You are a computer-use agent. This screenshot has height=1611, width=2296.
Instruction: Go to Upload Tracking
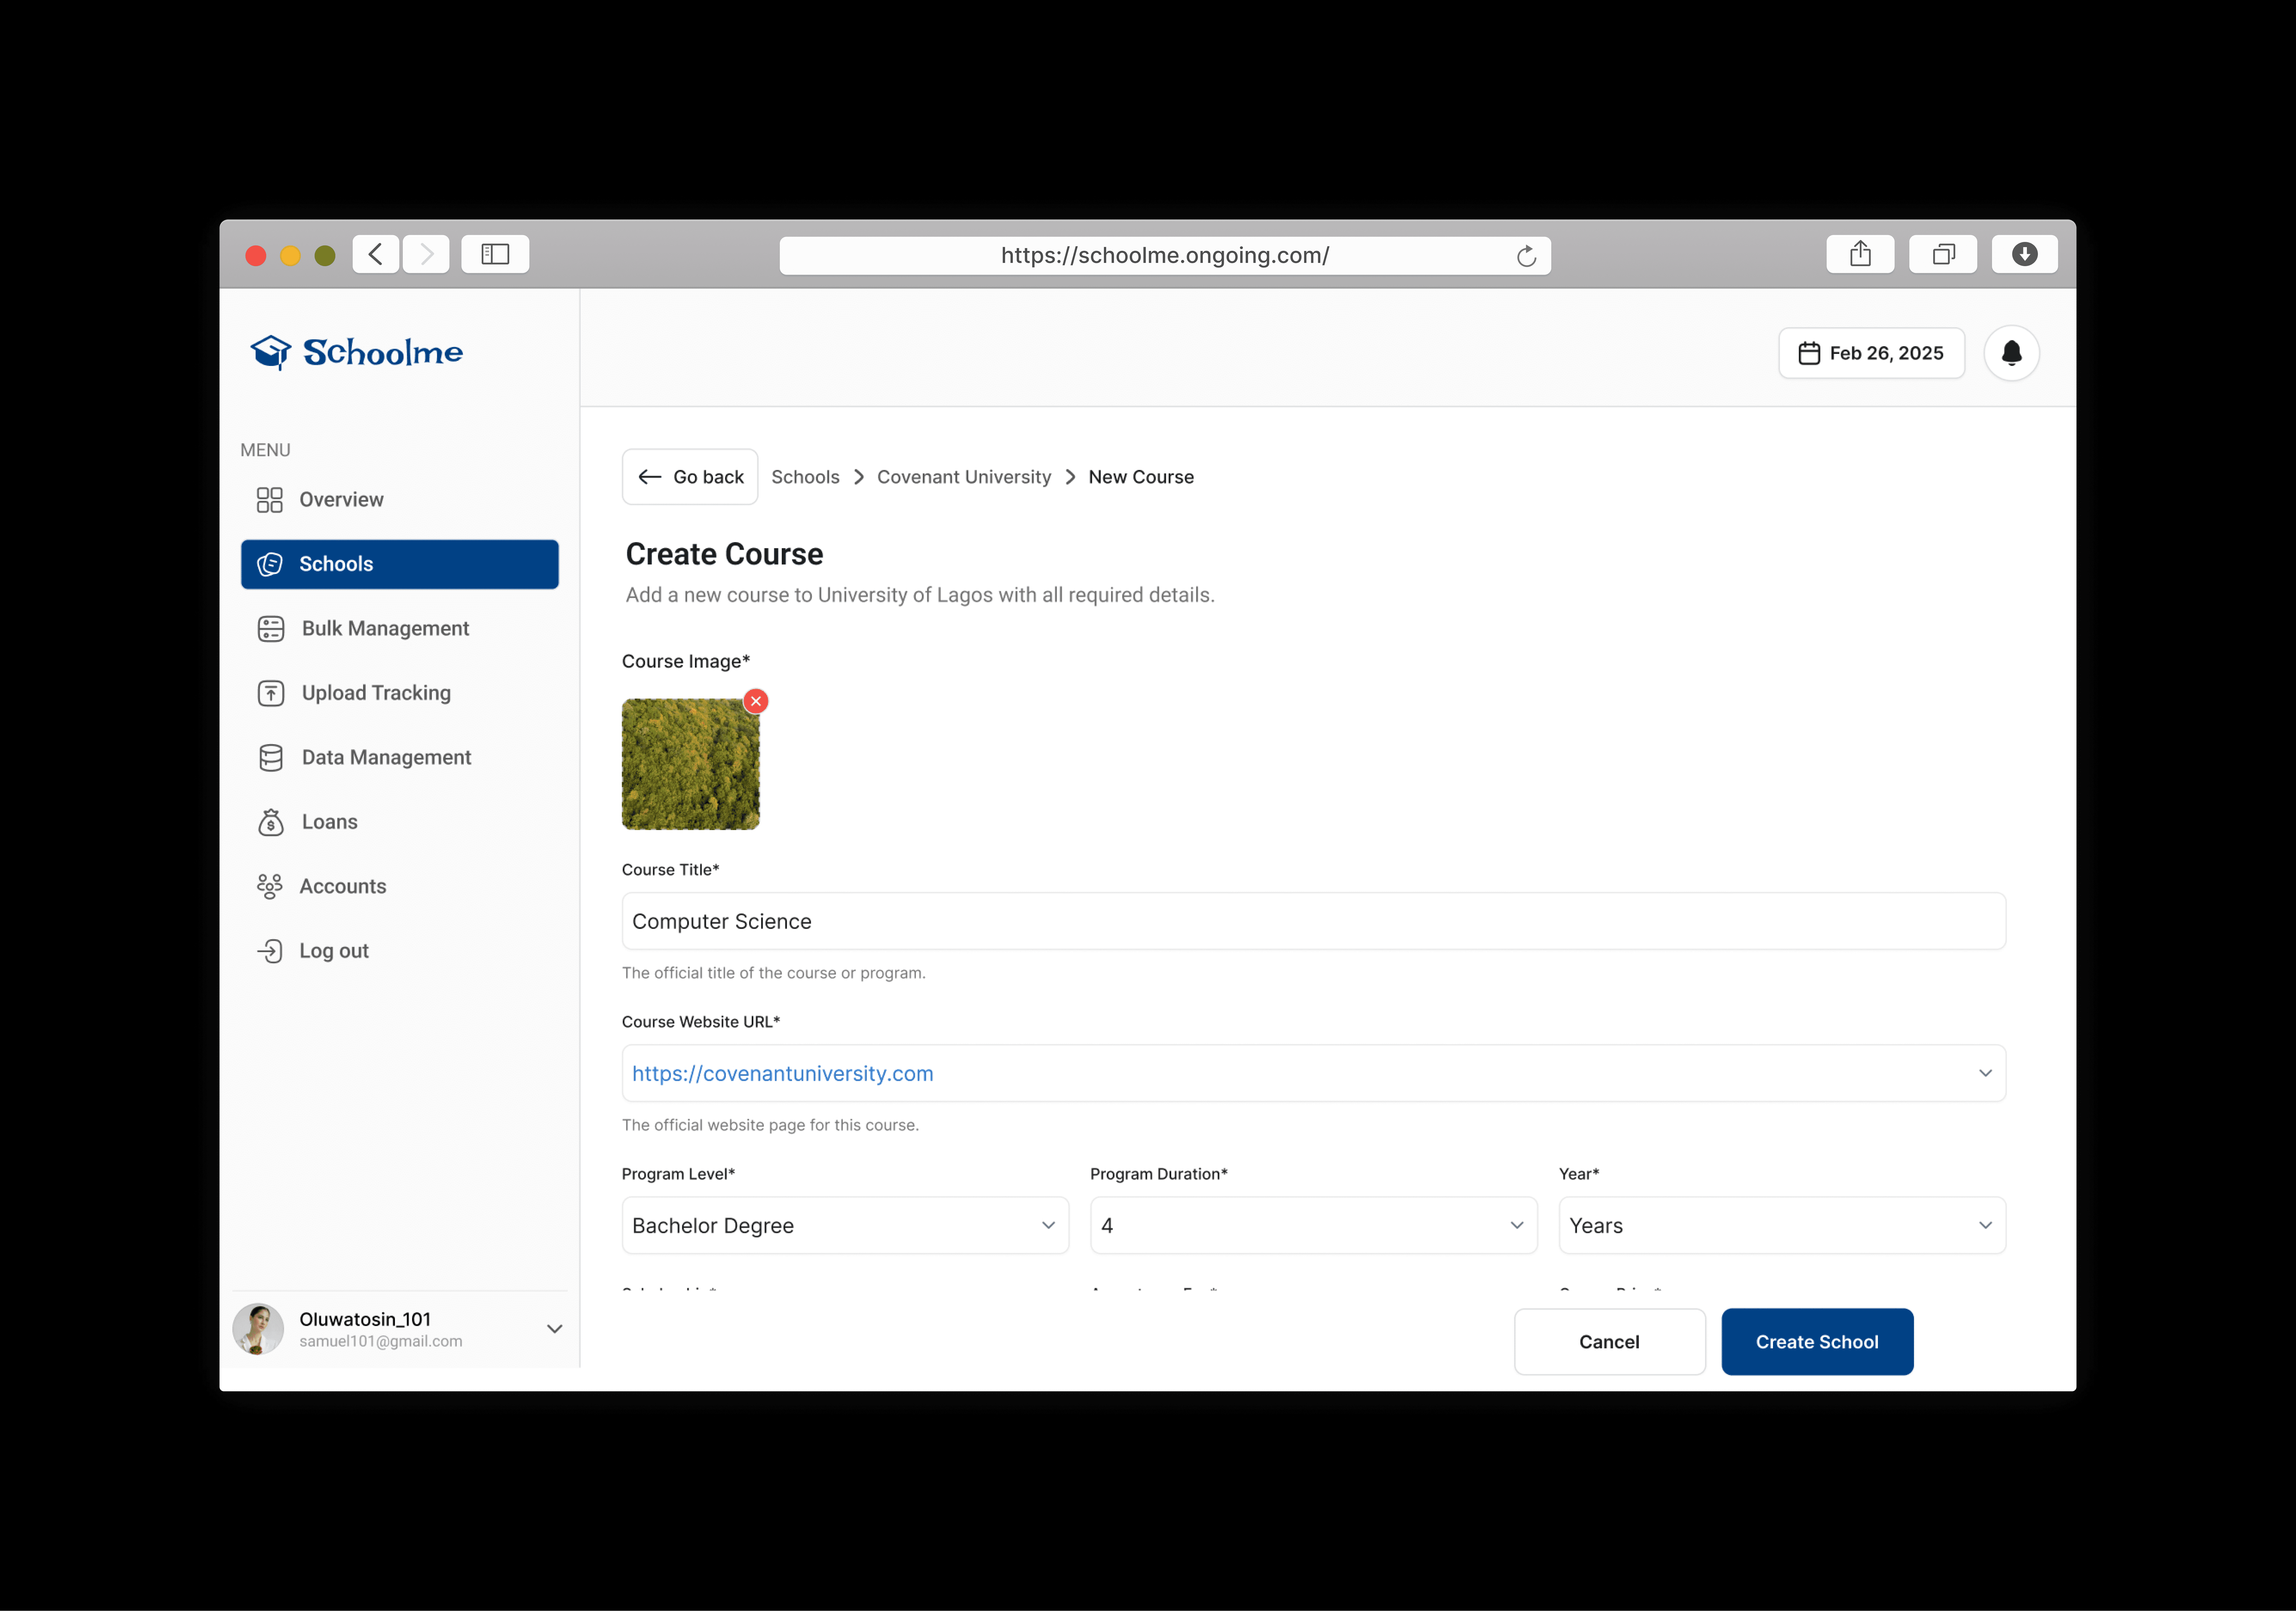tap(400, 693)
